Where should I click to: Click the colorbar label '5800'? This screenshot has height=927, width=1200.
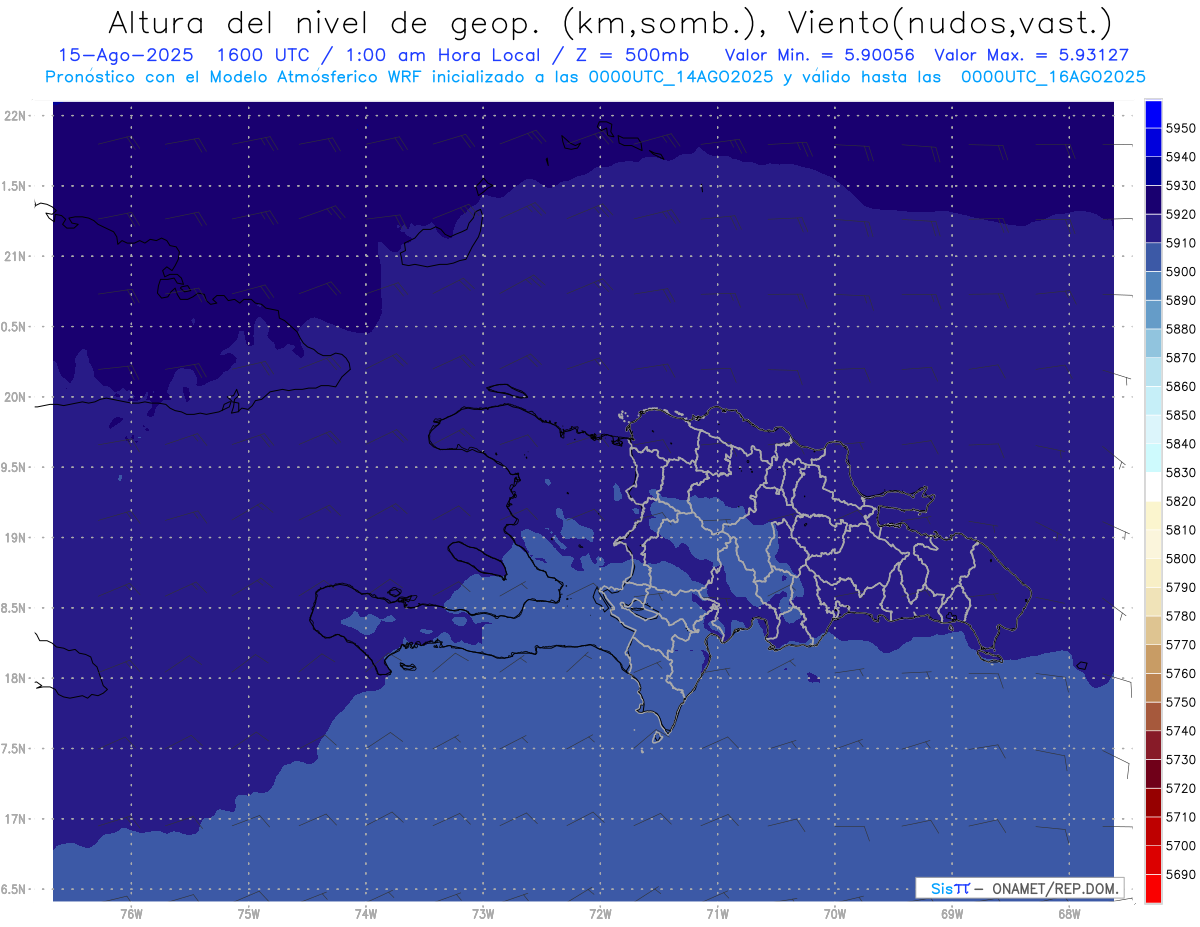tap(1180, 558)
